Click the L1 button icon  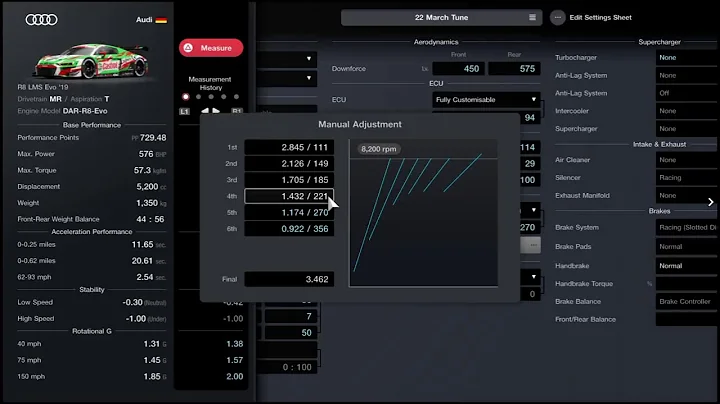pos(184,111)
